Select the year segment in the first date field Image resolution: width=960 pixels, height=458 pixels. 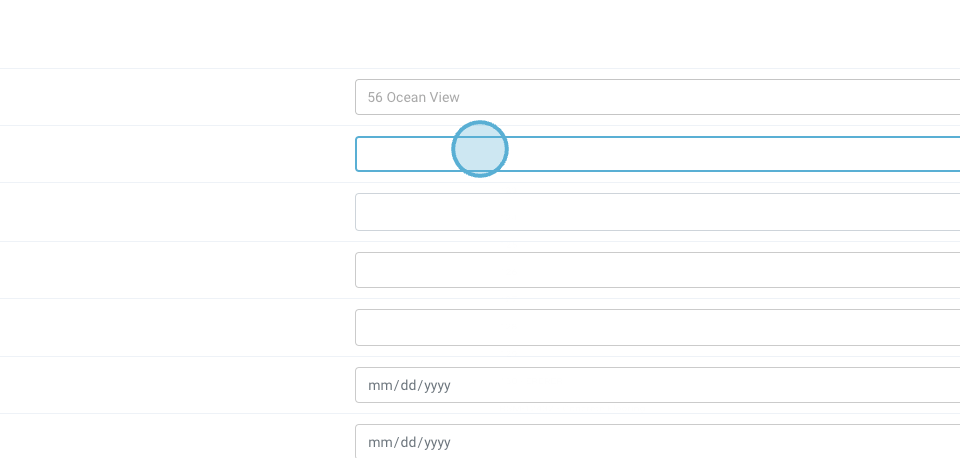point(437,385)
